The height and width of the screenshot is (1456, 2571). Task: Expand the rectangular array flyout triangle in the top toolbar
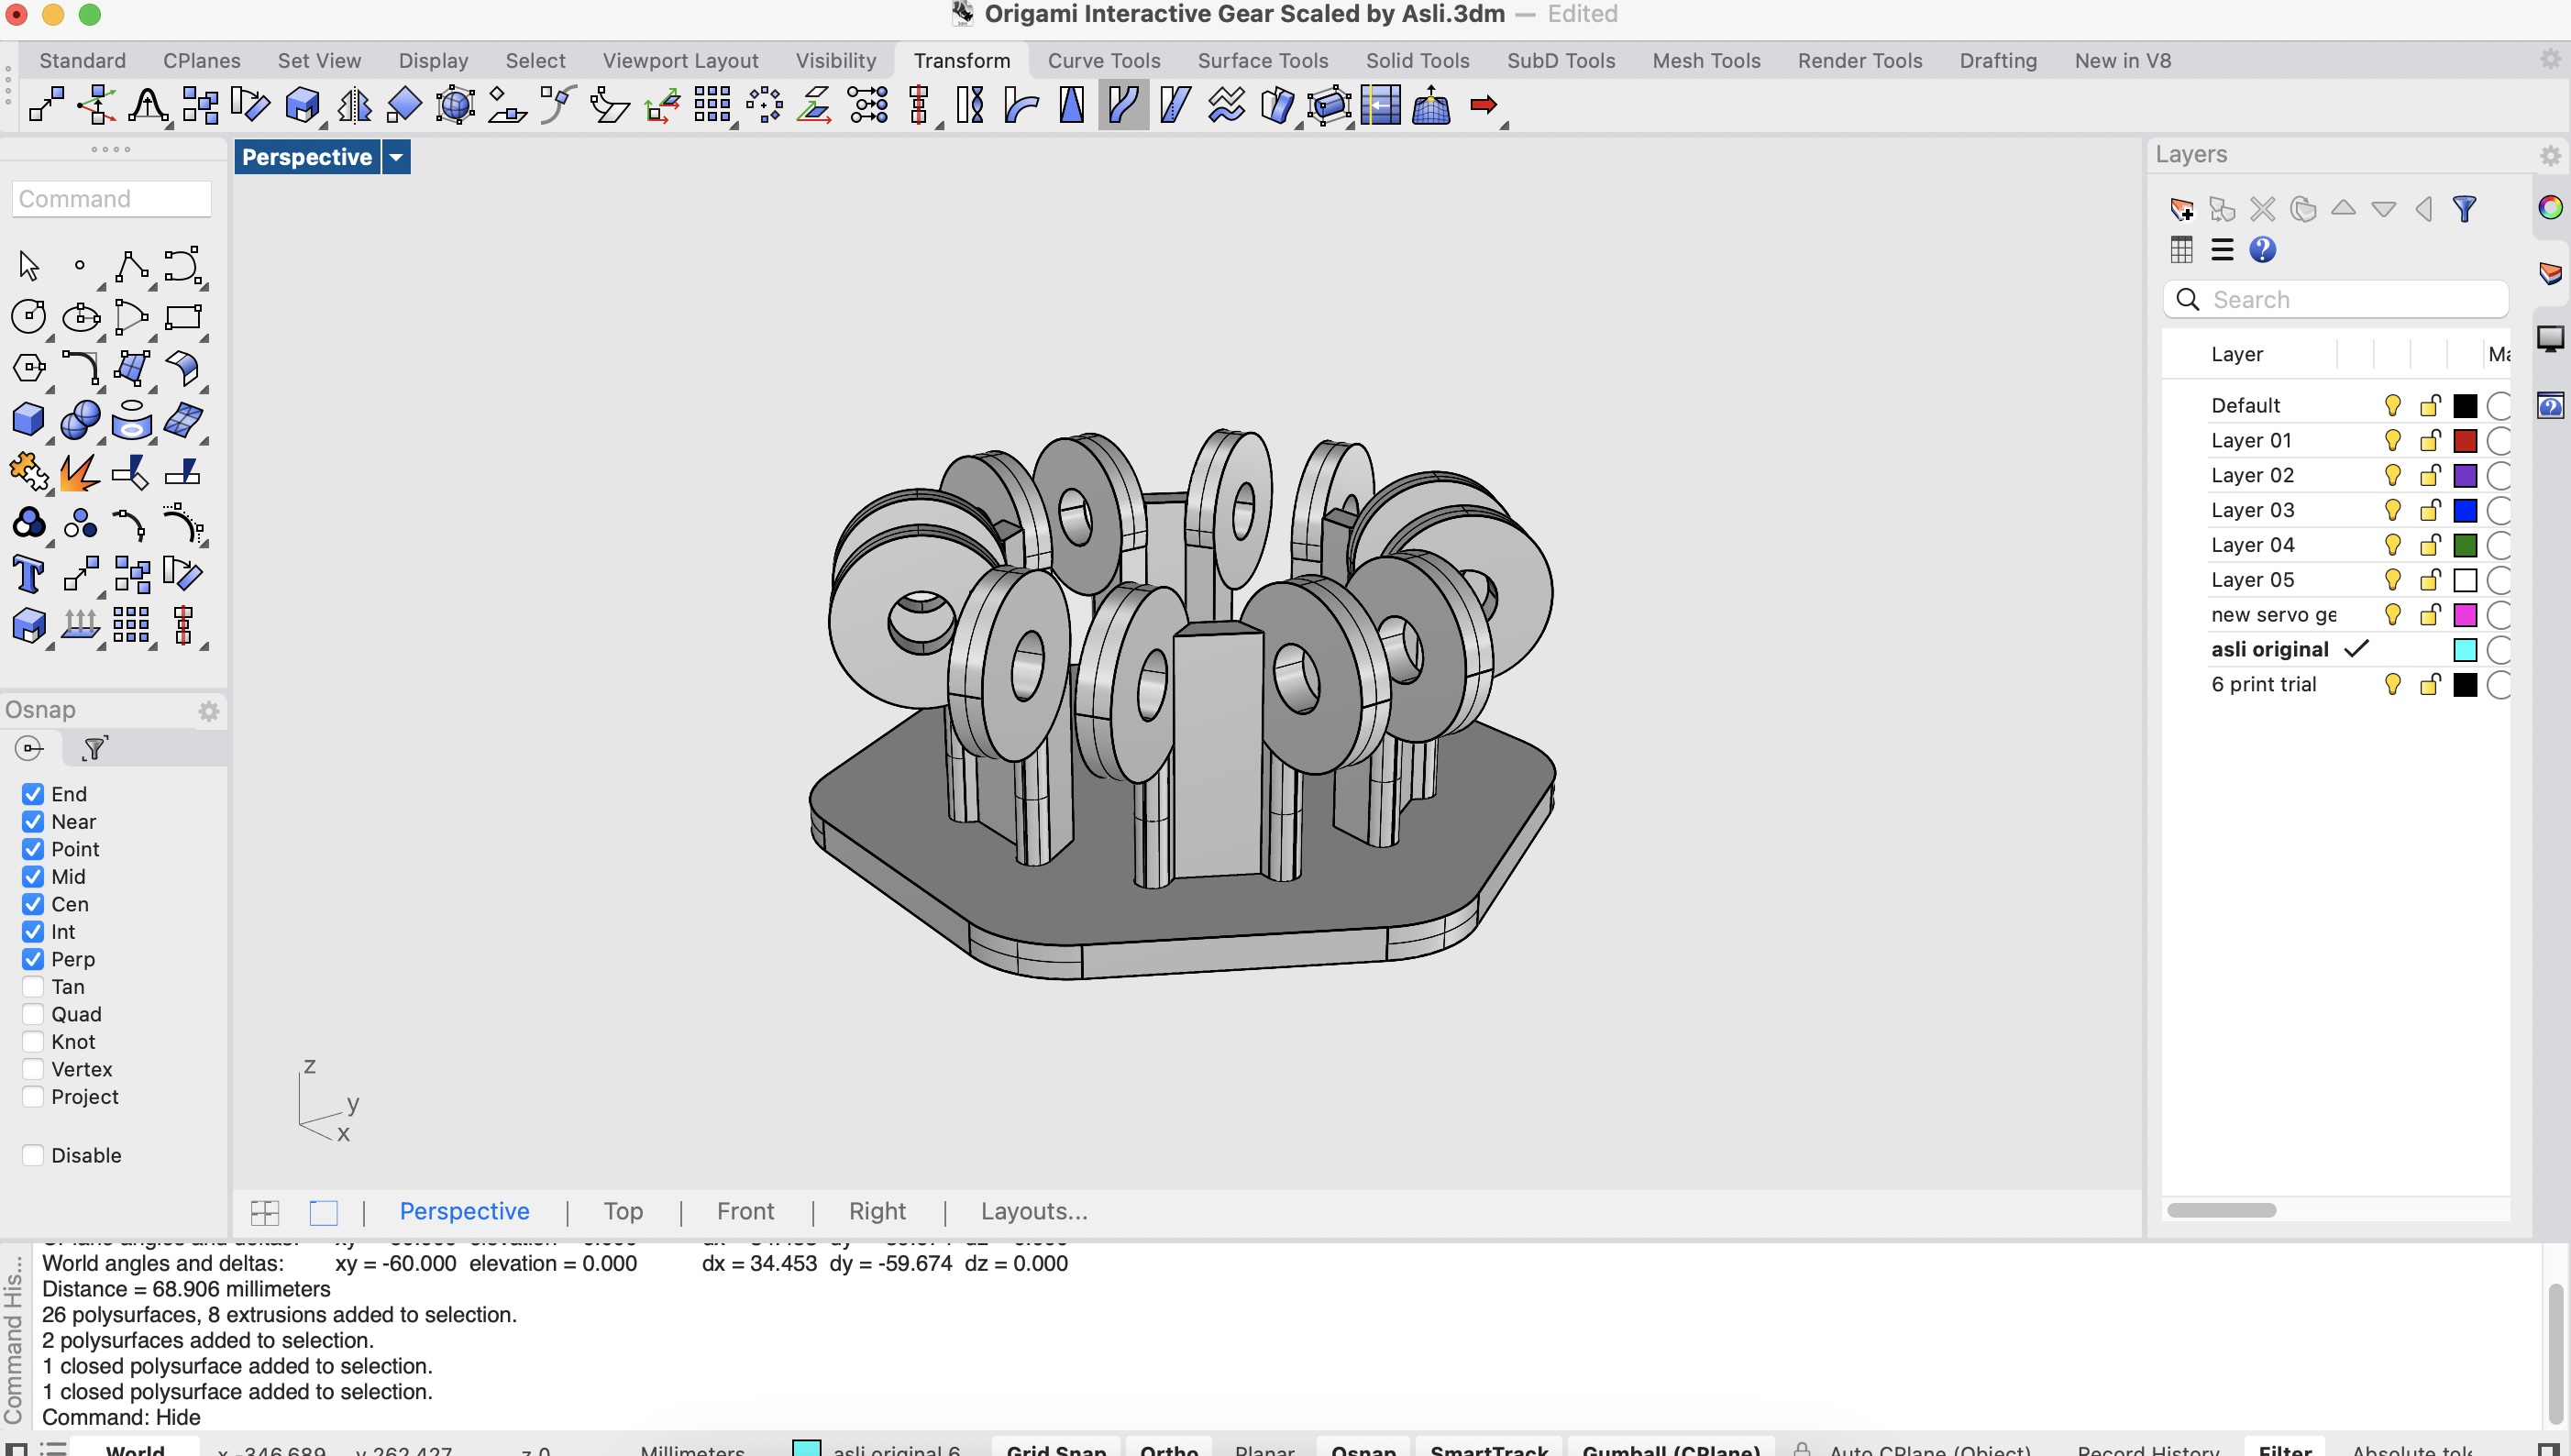click(735, 126)
